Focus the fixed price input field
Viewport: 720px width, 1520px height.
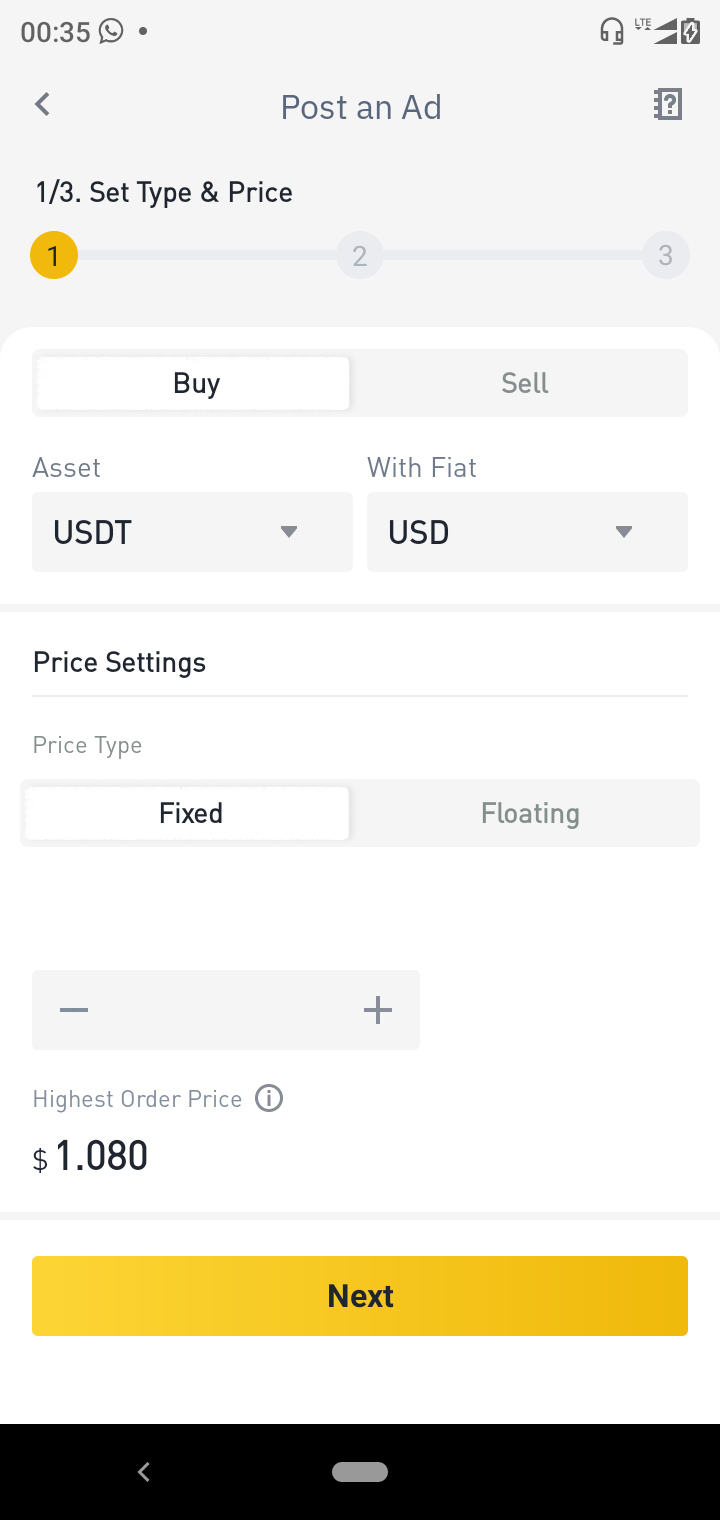(x=226, y=1010)
